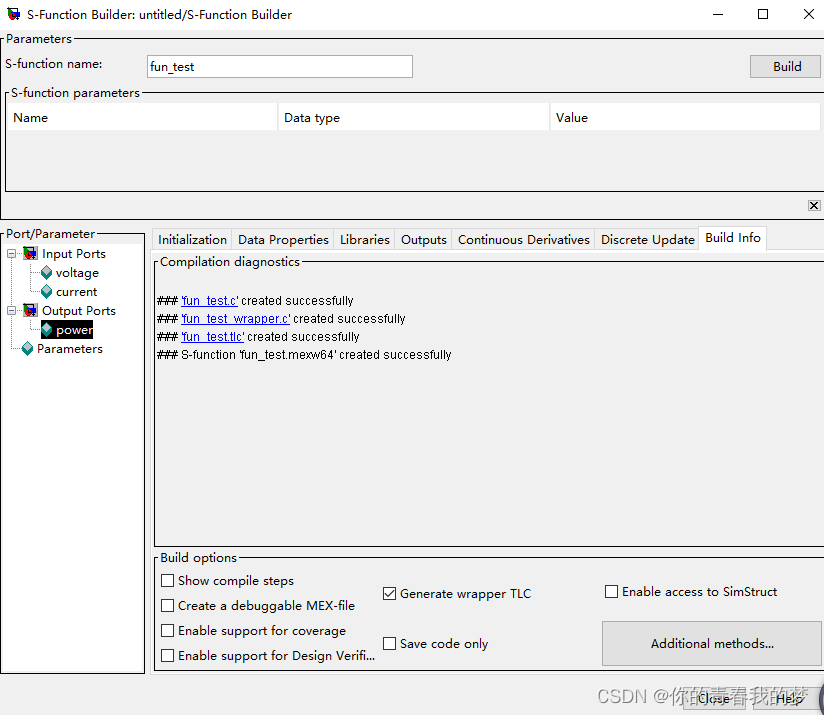Enable access to SimStruct checkbox
This screenshot has width=824, height=715.
612,592
